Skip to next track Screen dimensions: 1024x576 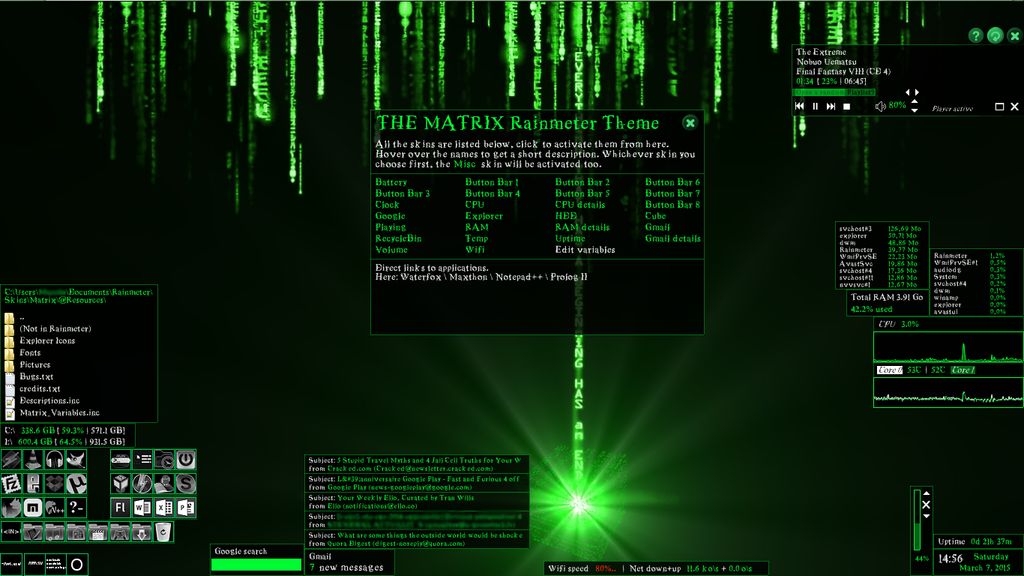[831, 106]
